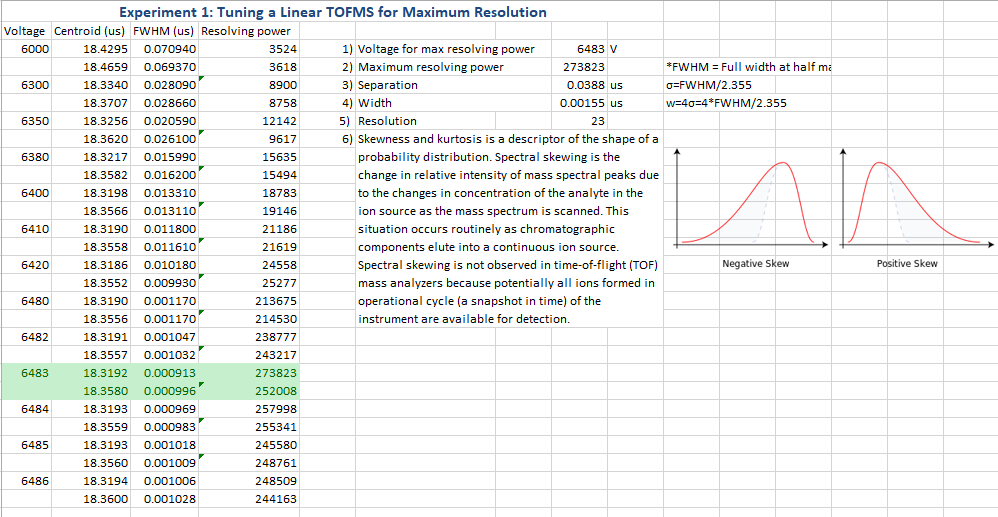Image resolution: width=998 pixels, height=517 pixels.
Task: Click the Voltage column header cell
Action: click(x=25, y=31)
